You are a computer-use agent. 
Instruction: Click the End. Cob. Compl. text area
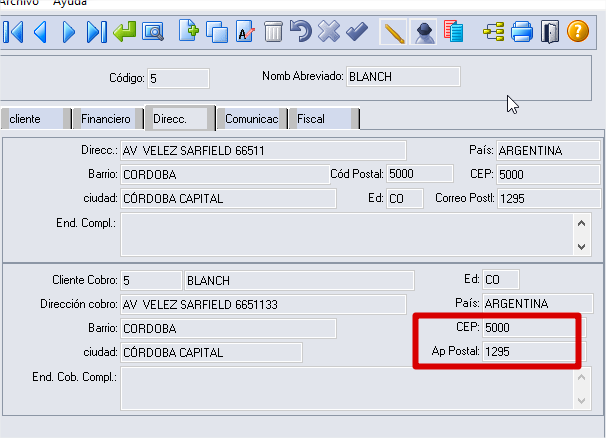coord(347,389)
